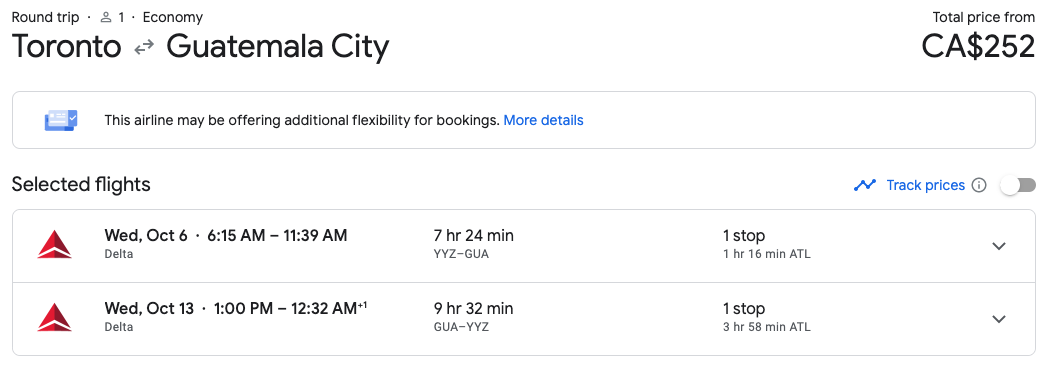Click the Delta logo on Oct 6 flight
The height and width of the screenshot is (378, 1052).
click(54, 244)
